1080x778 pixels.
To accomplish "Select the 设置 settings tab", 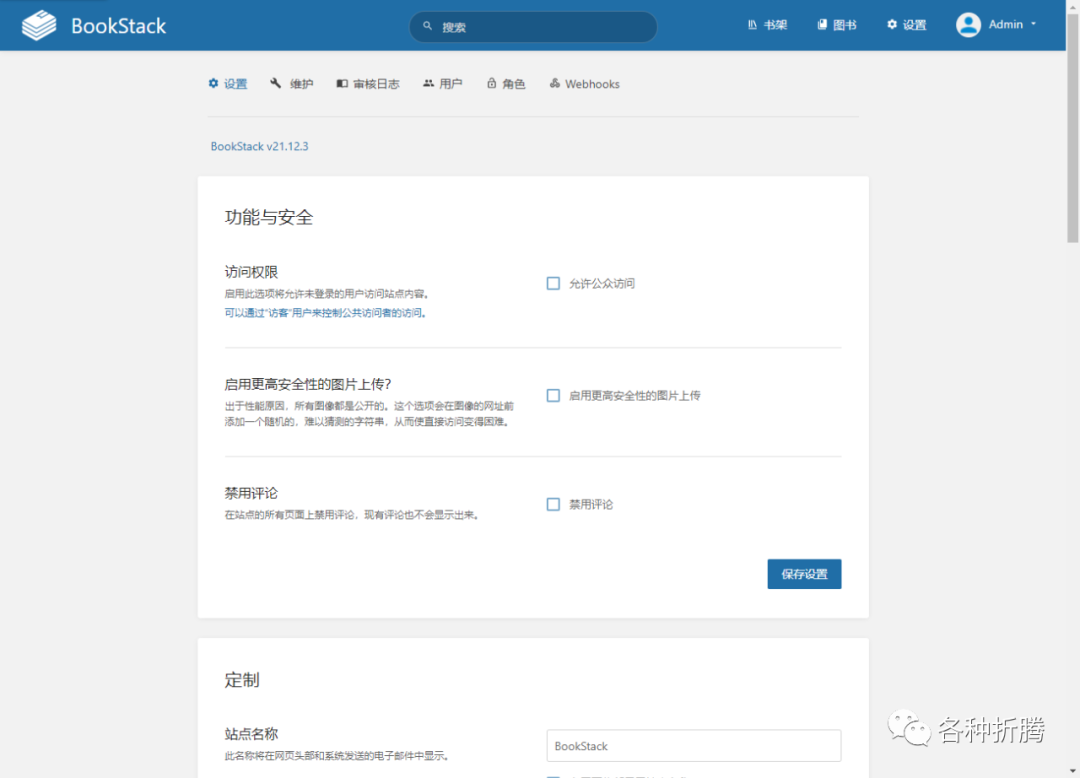I will point(228,83).
